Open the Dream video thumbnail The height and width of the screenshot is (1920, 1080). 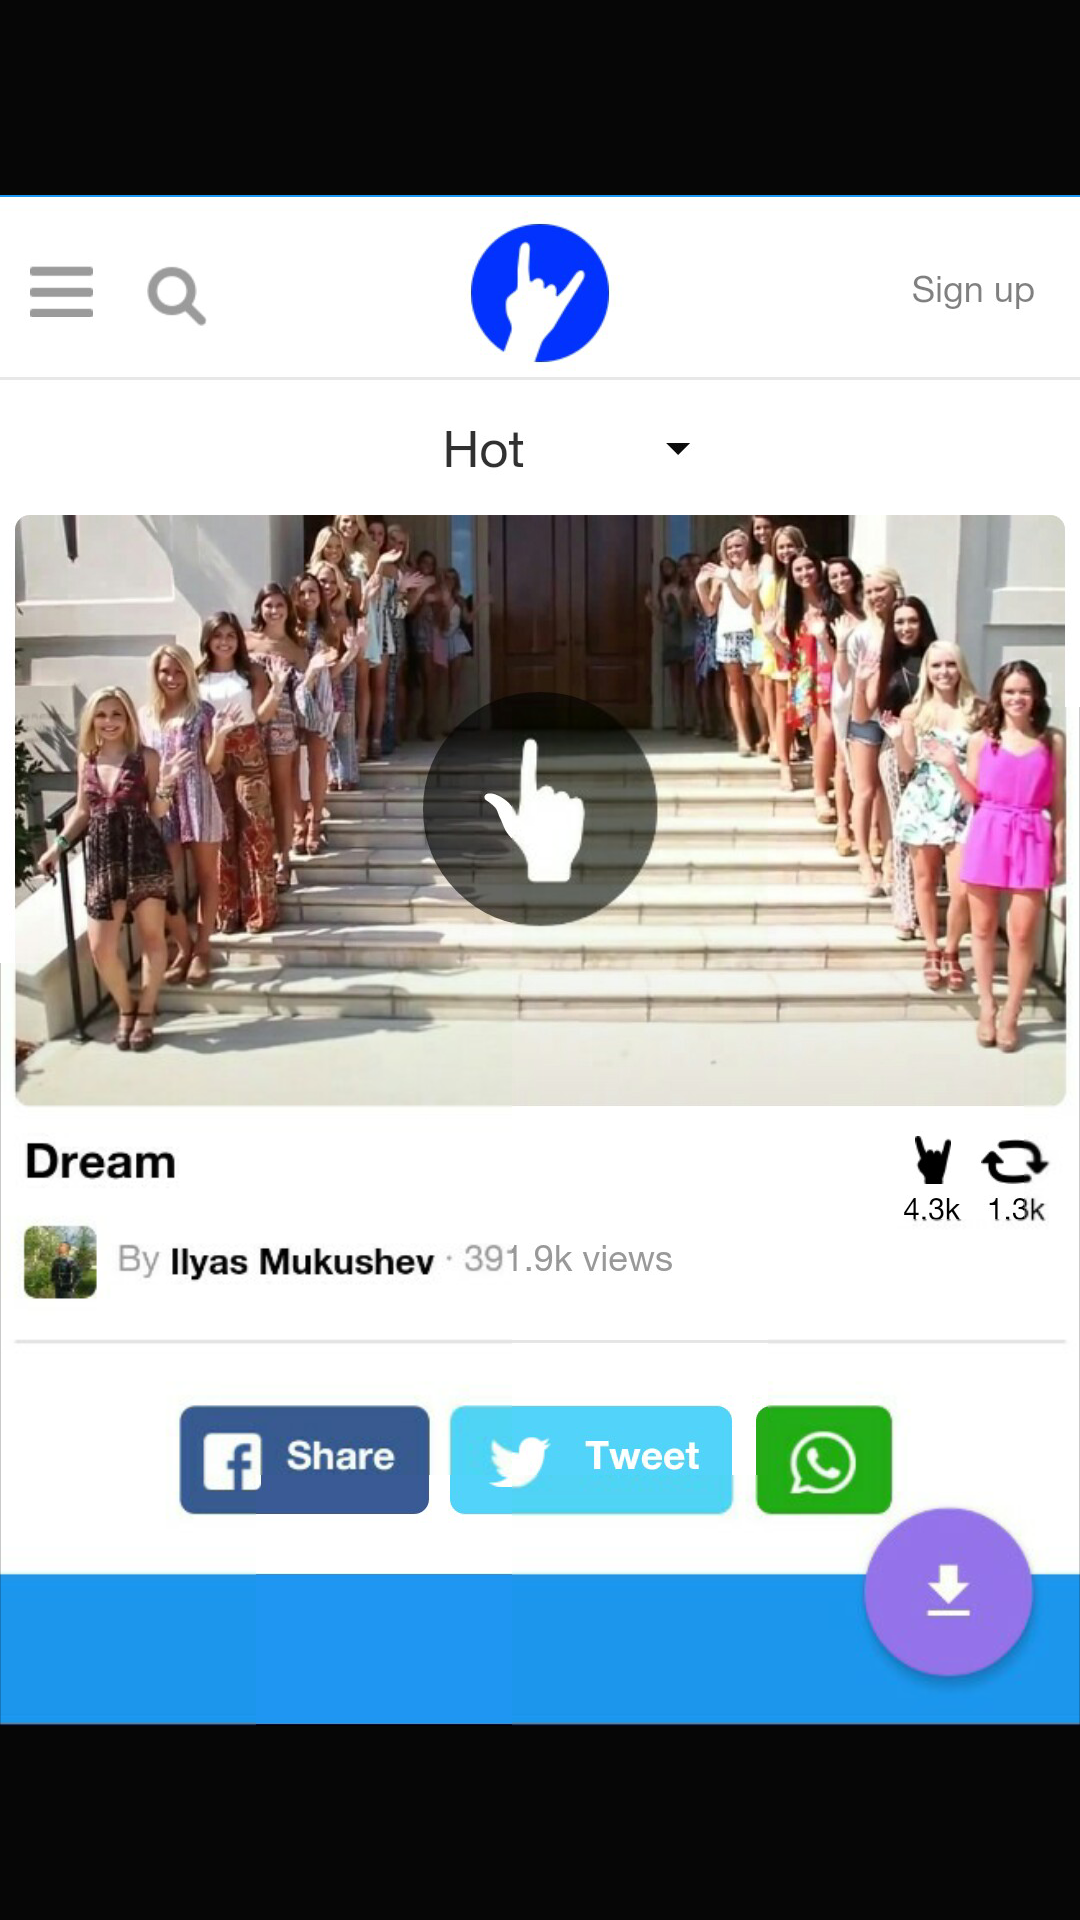(x=540, y=810)
